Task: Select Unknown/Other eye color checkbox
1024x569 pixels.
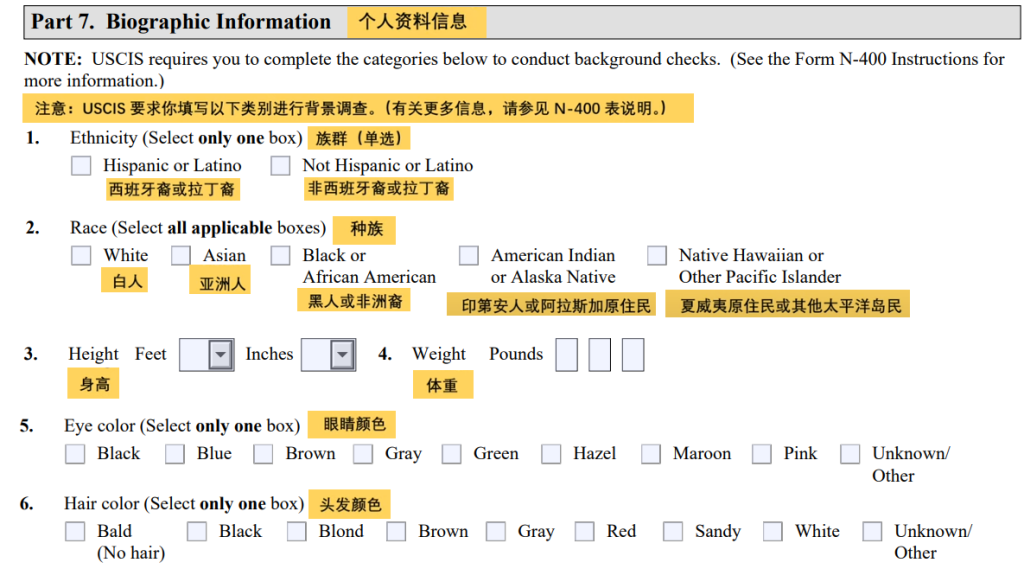Action: pos(850,454)
